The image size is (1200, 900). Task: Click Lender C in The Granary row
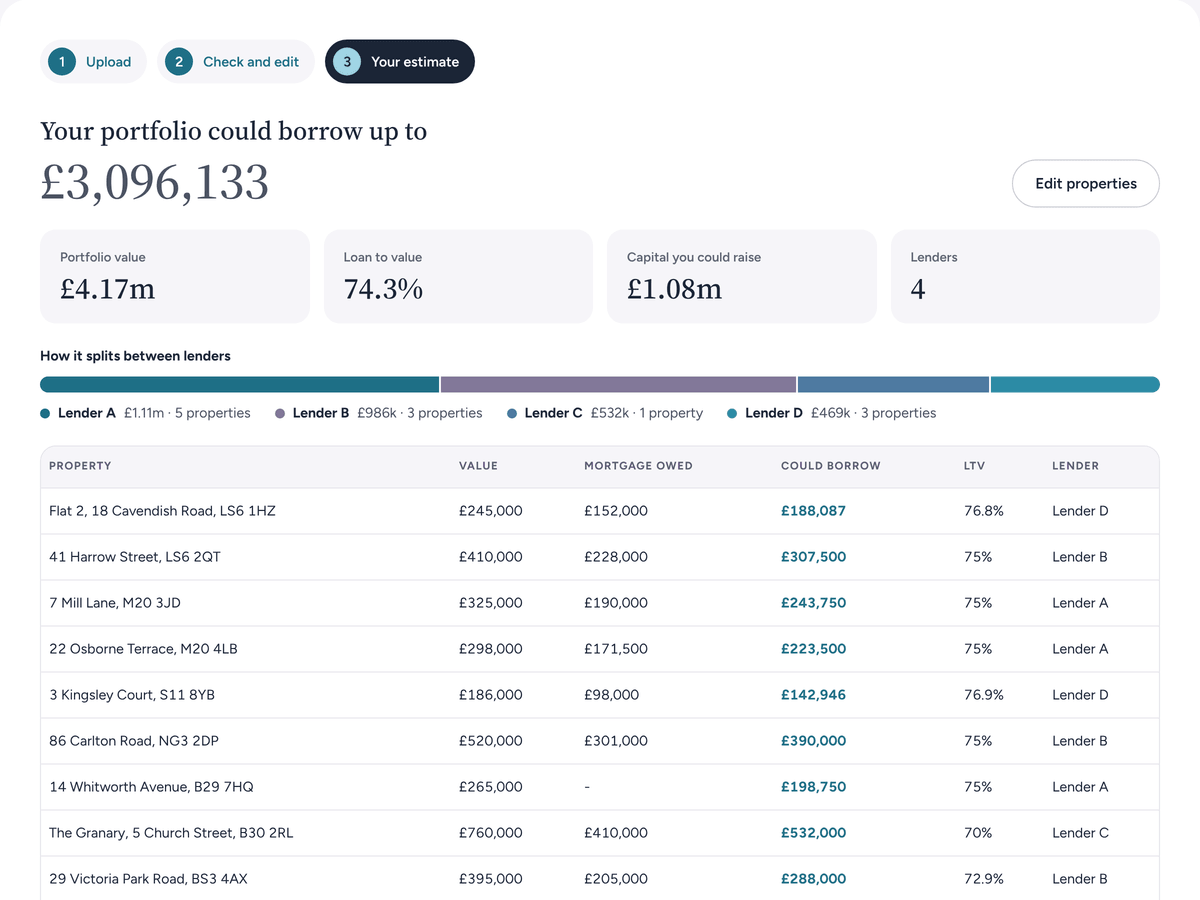point(1081,833)
